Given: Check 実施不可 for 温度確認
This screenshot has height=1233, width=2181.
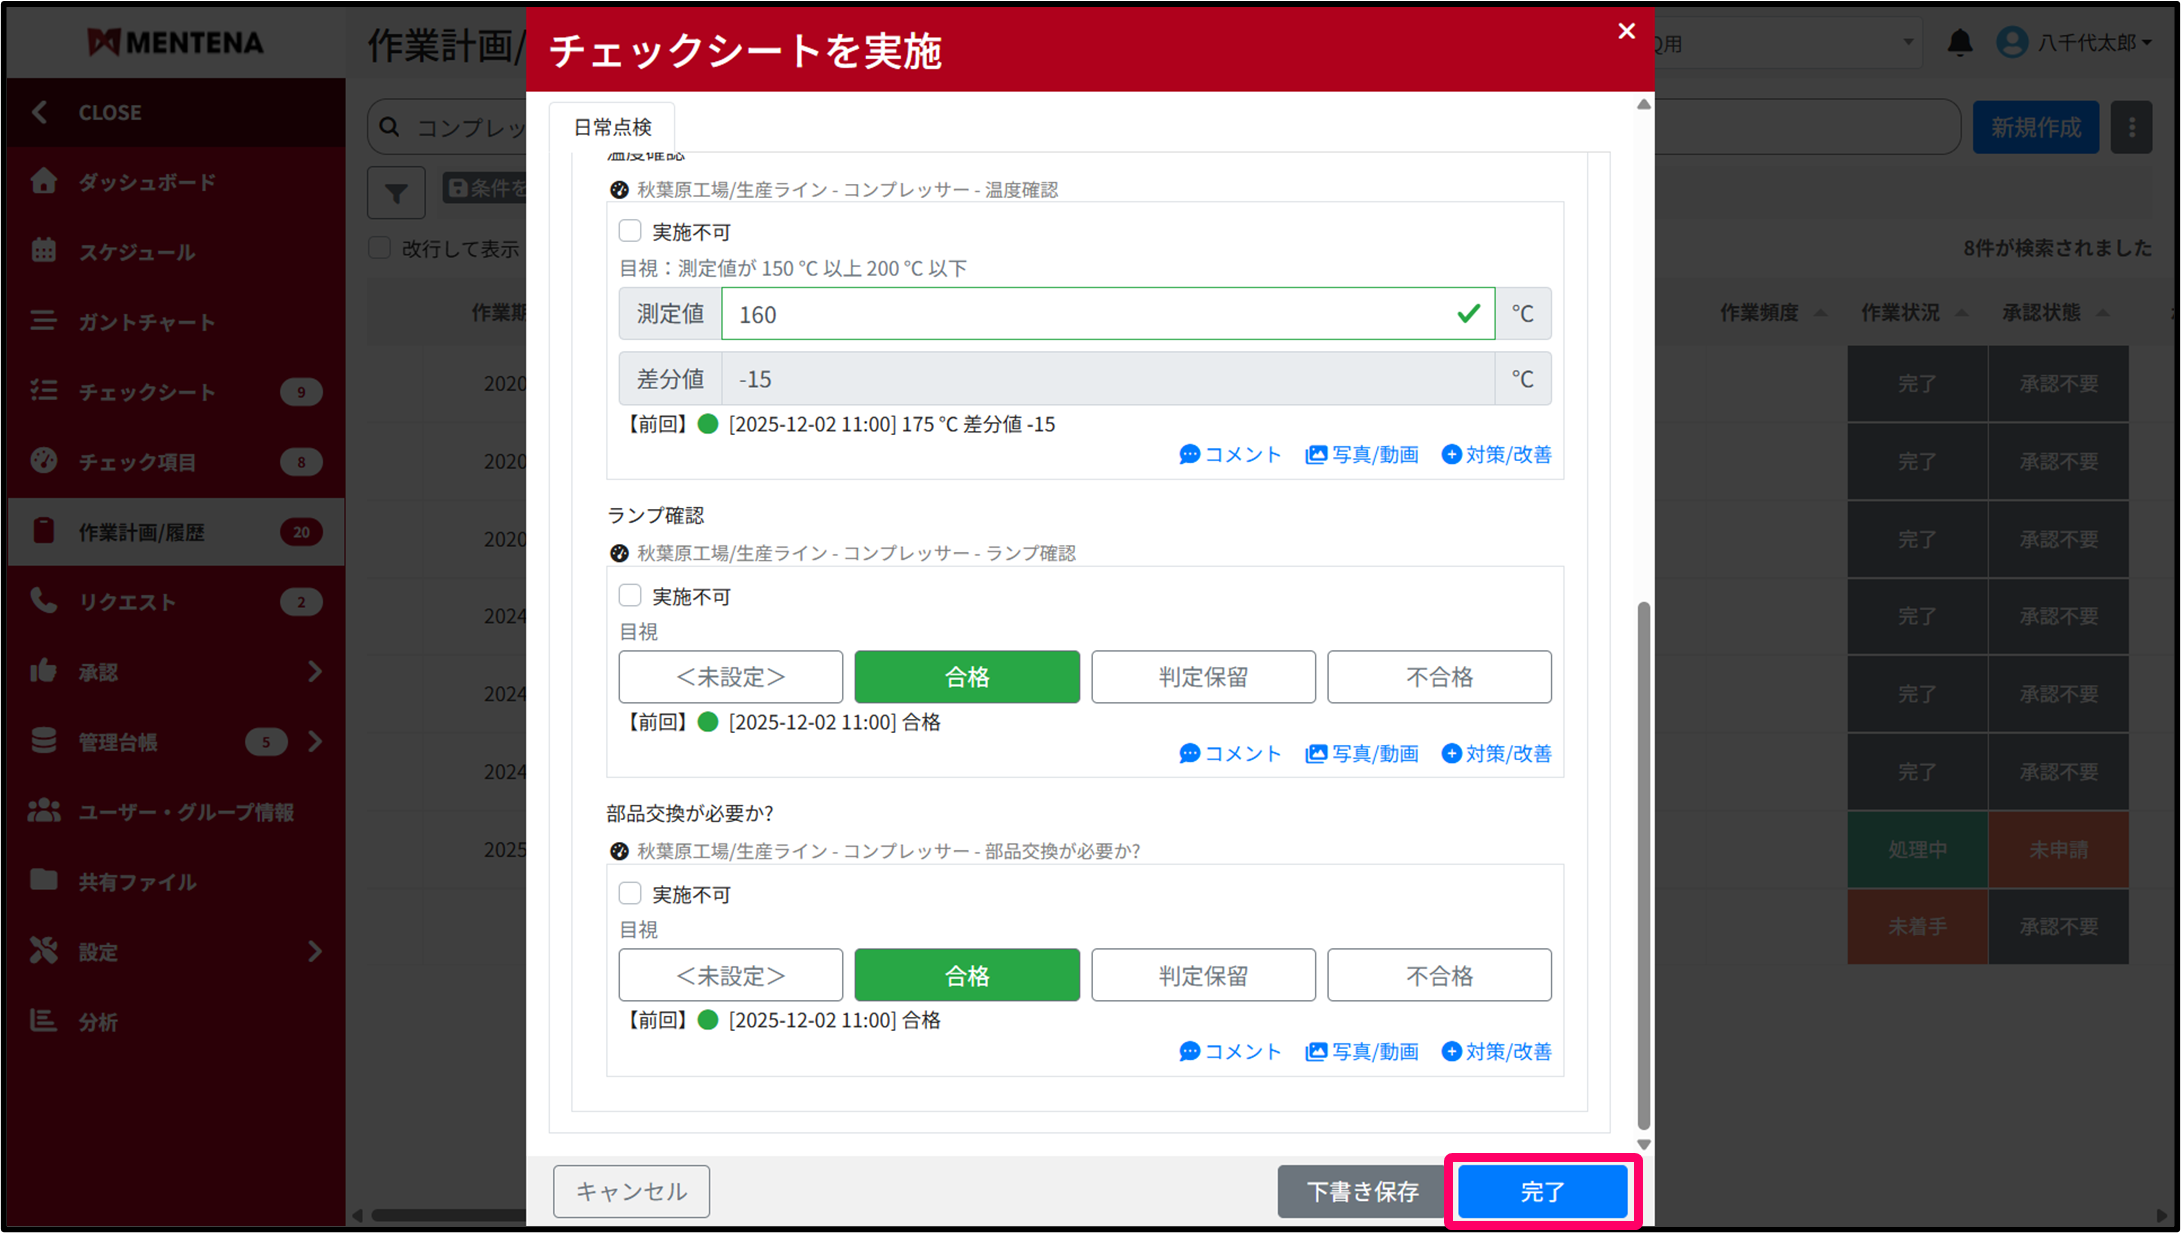Looking at the screenshot, I should [x=630, y=231].
